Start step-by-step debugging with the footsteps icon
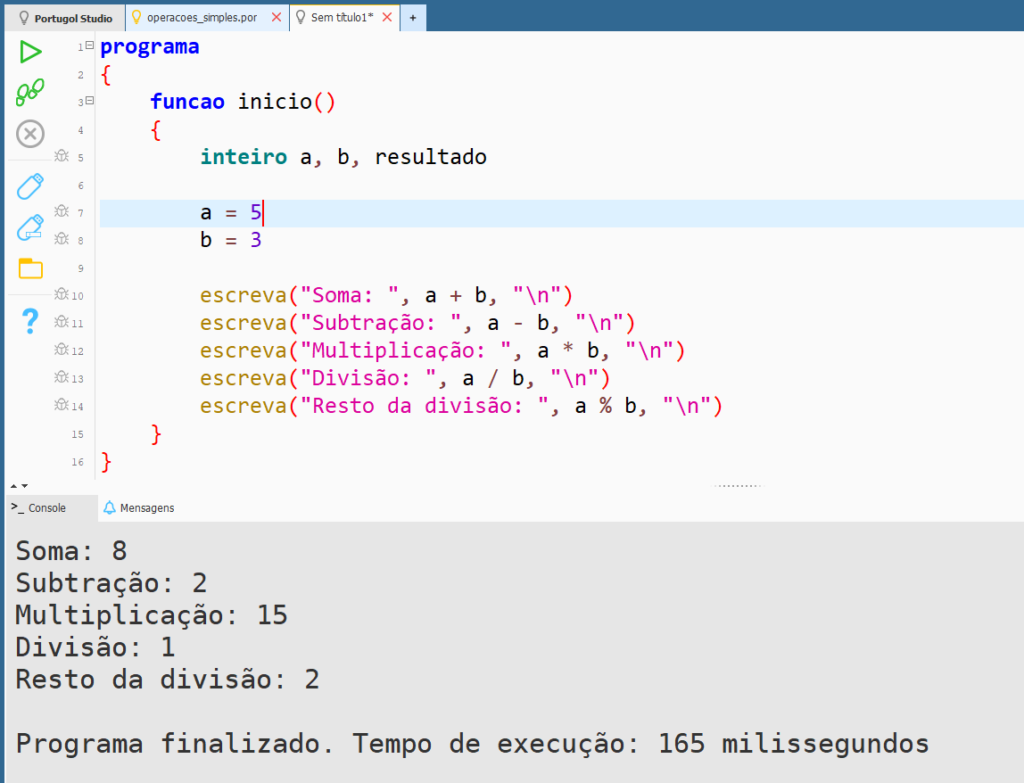 pyautogui.click(x=30, y=93)
